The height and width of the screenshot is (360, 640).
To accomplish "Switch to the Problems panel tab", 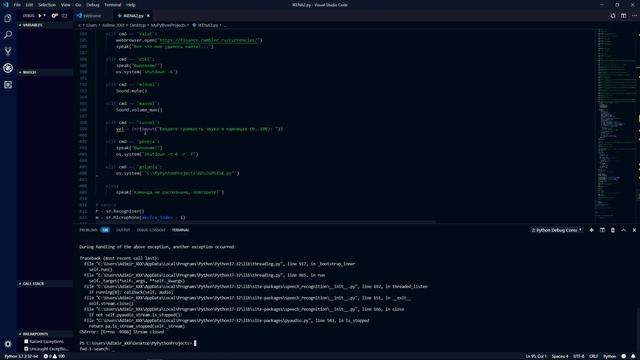I will point(88,230).
